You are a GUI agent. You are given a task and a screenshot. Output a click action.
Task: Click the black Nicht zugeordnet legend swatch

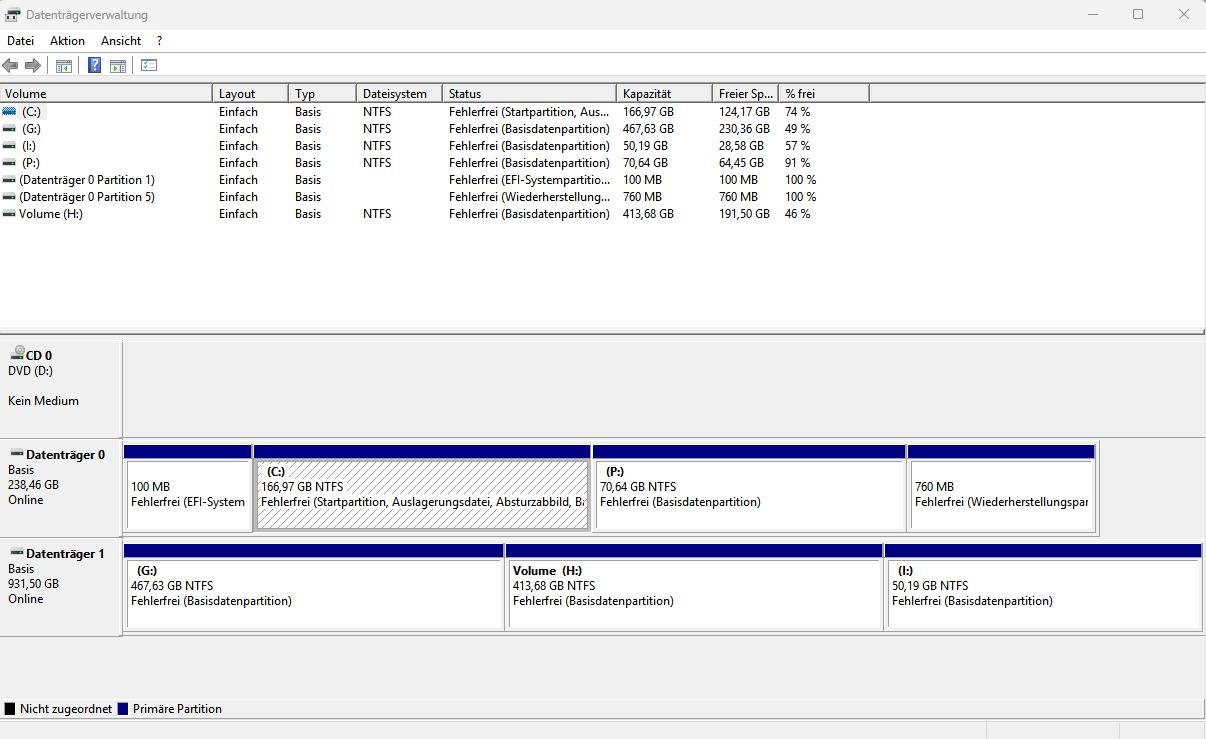[10, 709]
